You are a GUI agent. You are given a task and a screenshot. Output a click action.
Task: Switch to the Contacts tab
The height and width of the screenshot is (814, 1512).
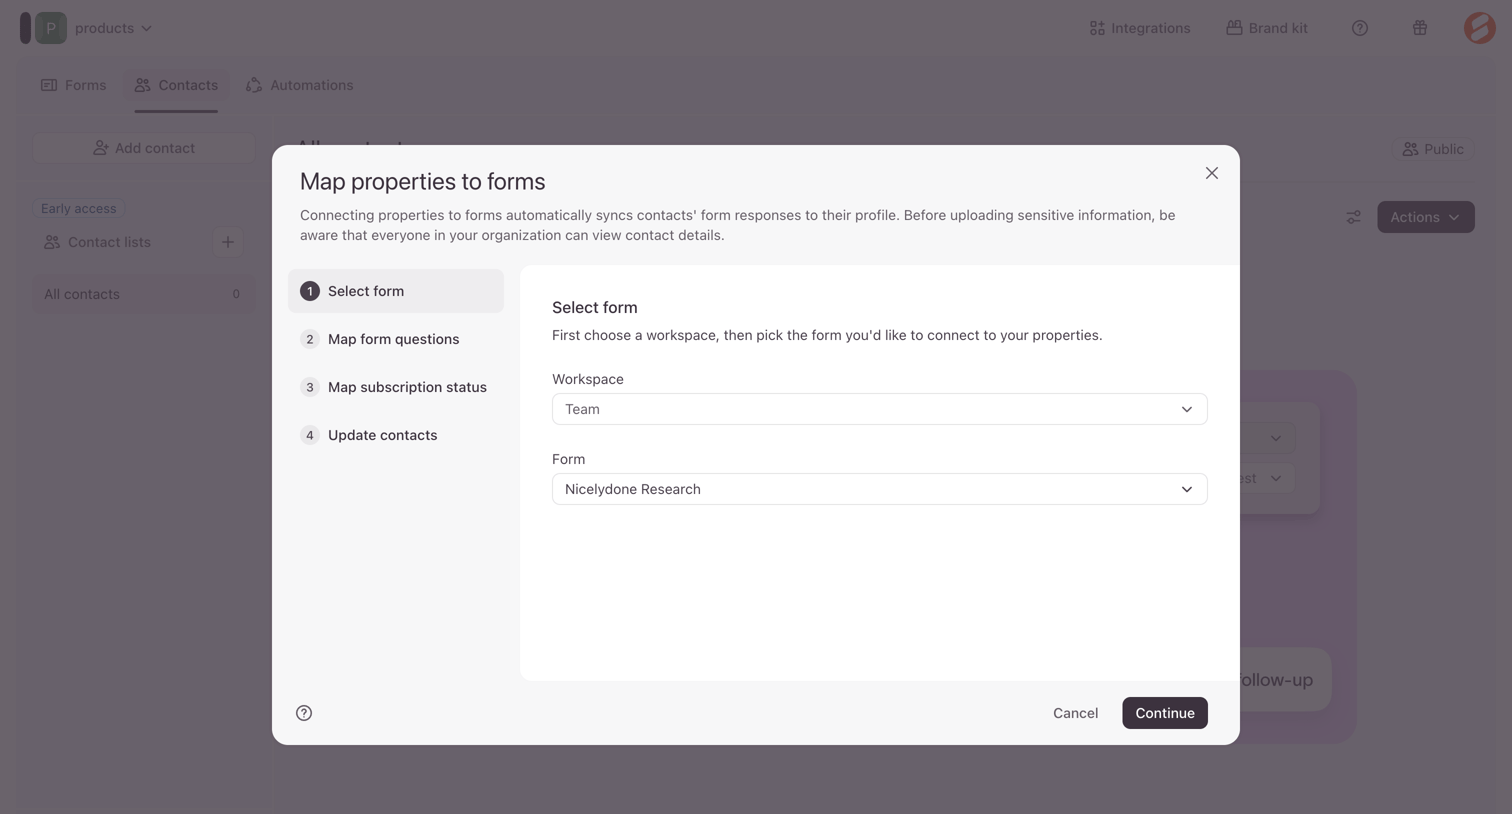tap(176, 85)
